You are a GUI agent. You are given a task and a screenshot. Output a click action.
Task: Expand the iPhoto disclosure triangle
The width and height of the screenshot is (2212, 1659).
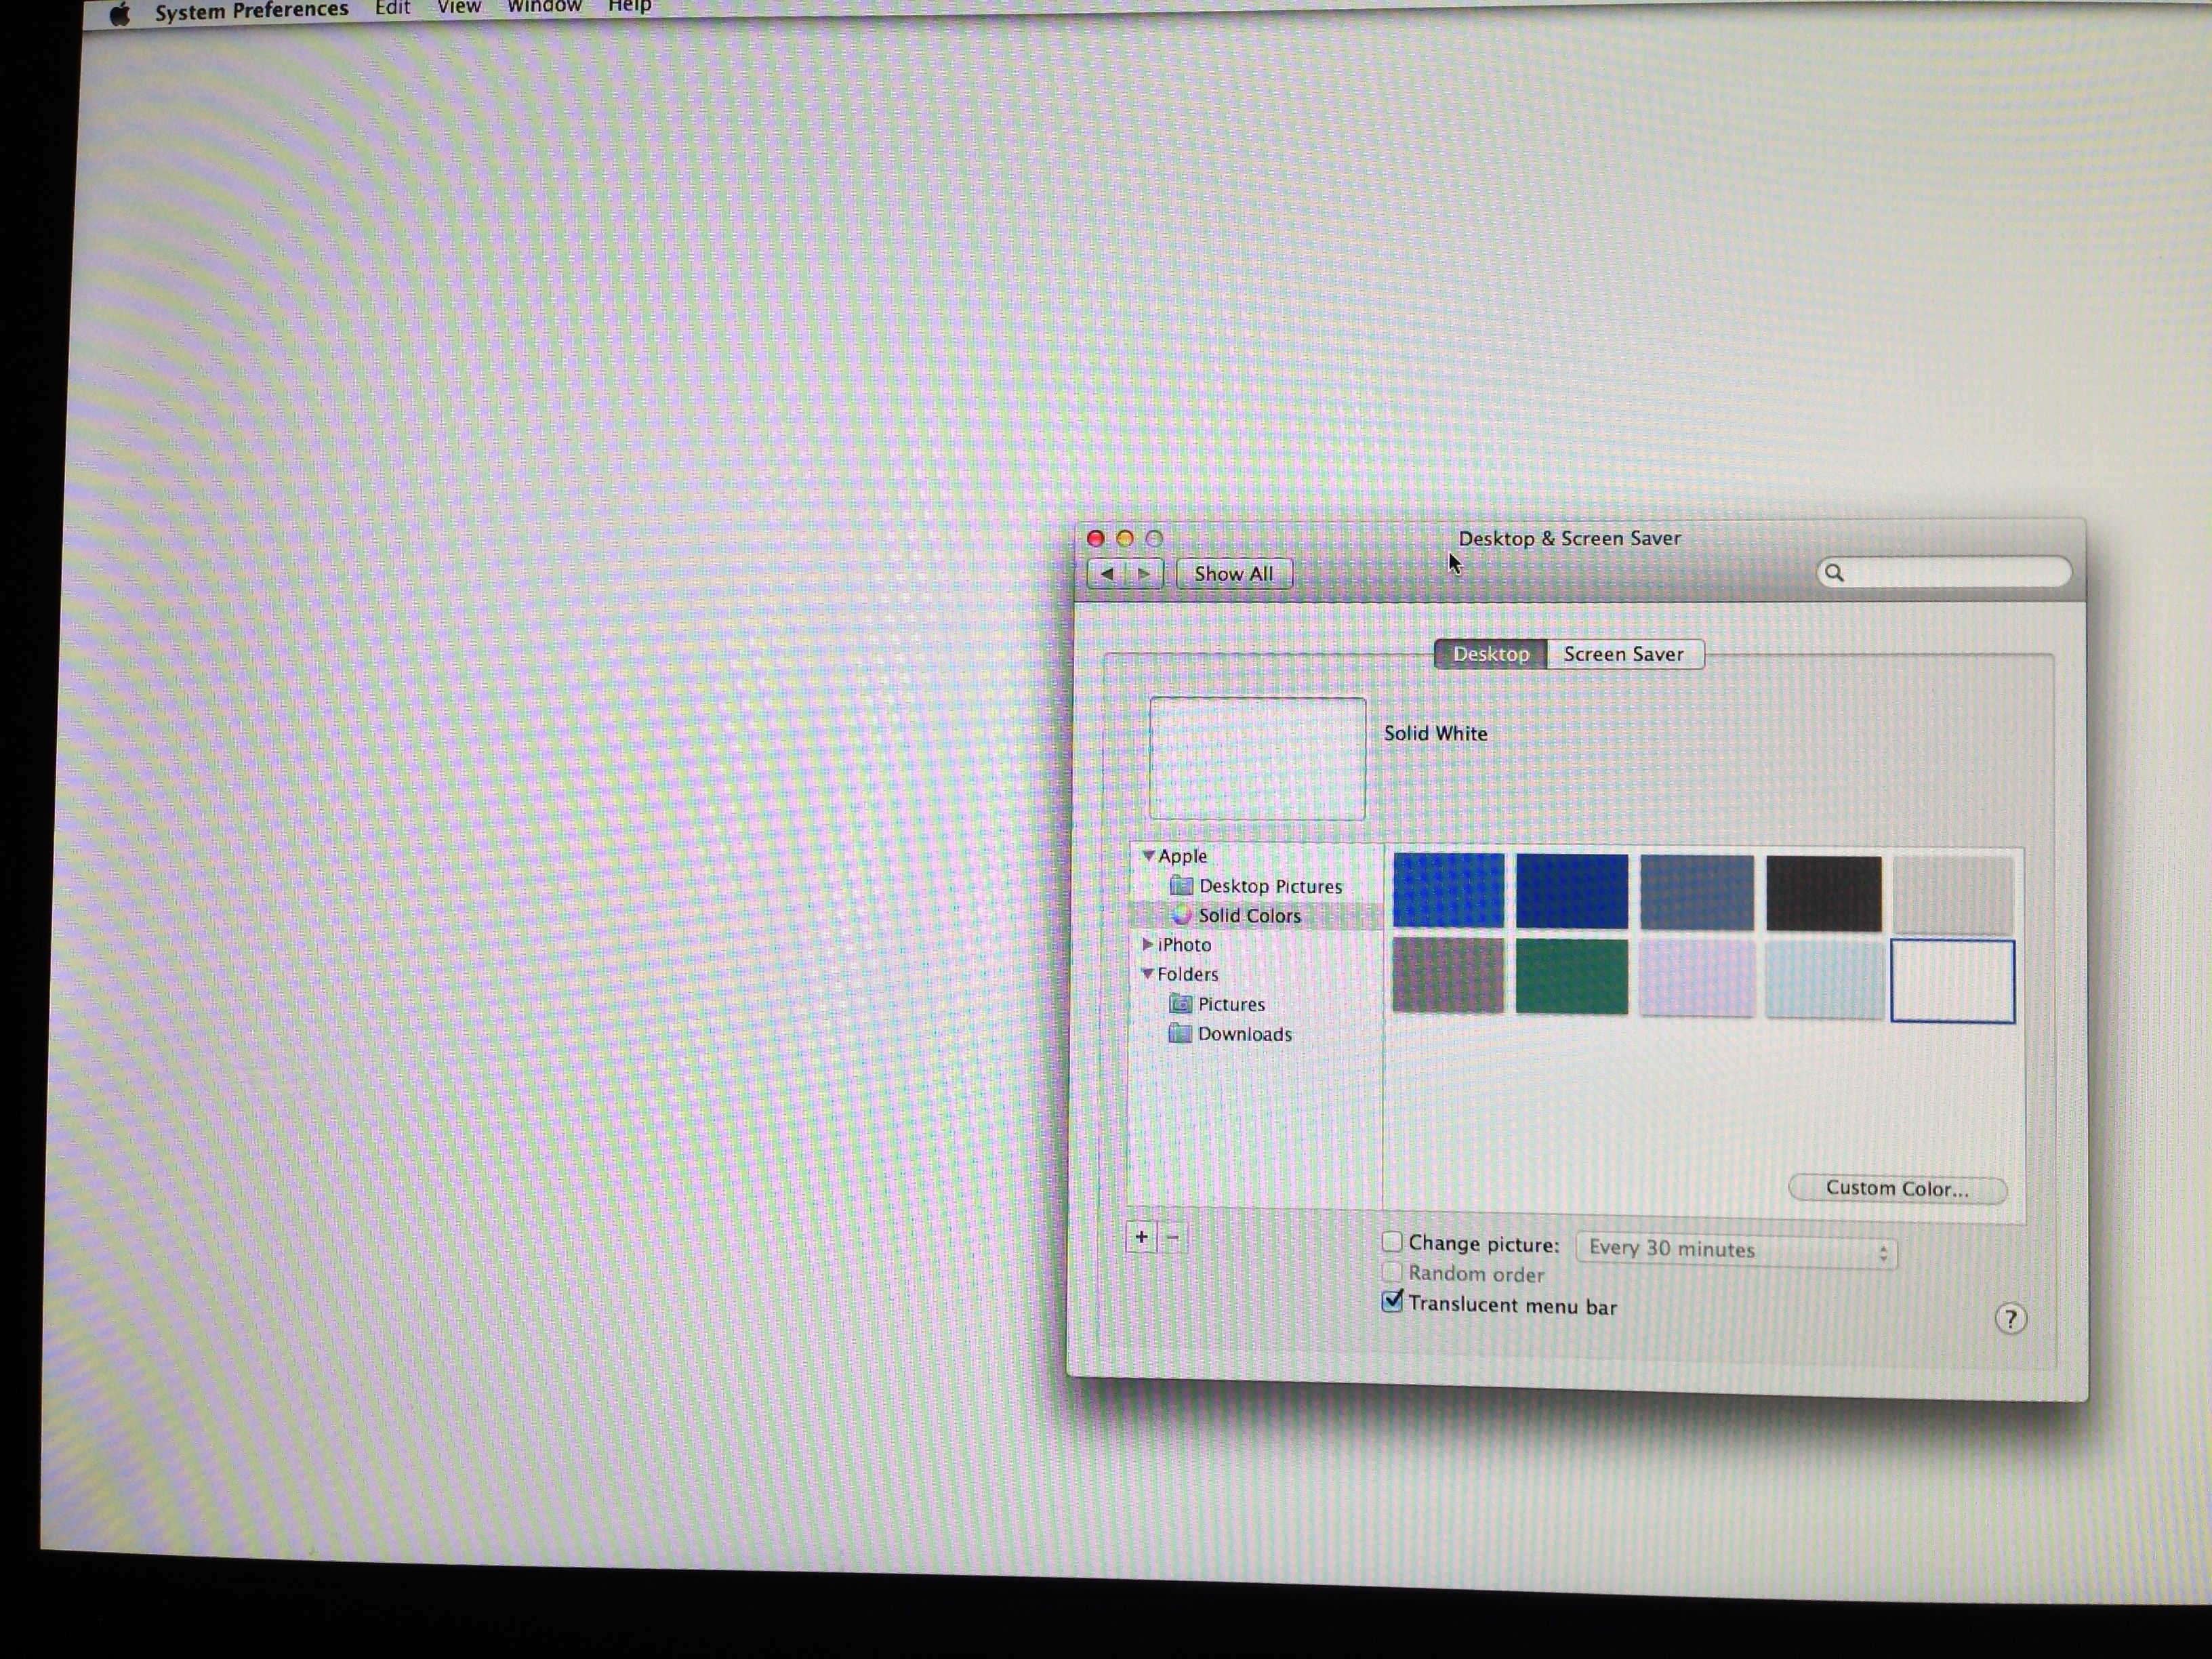pyautogui.click(x=1147, y=944)
